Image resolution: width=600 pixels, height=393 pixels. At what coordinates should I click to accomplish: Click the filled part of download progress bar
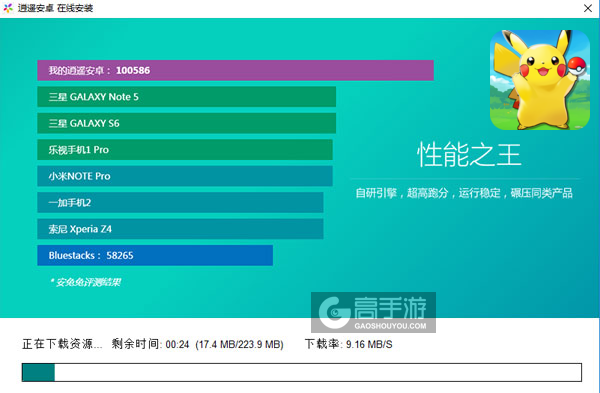(38, 372)
